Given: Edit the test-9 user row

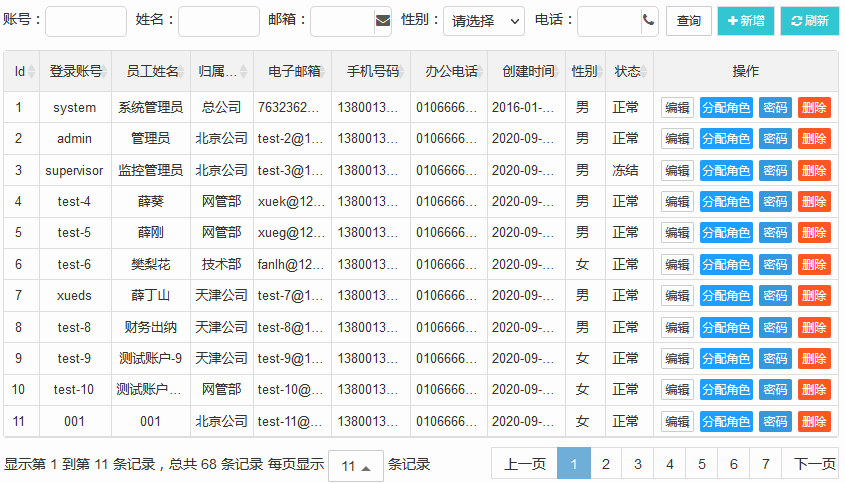Looking at the screenshot, I should coord(677,358).
